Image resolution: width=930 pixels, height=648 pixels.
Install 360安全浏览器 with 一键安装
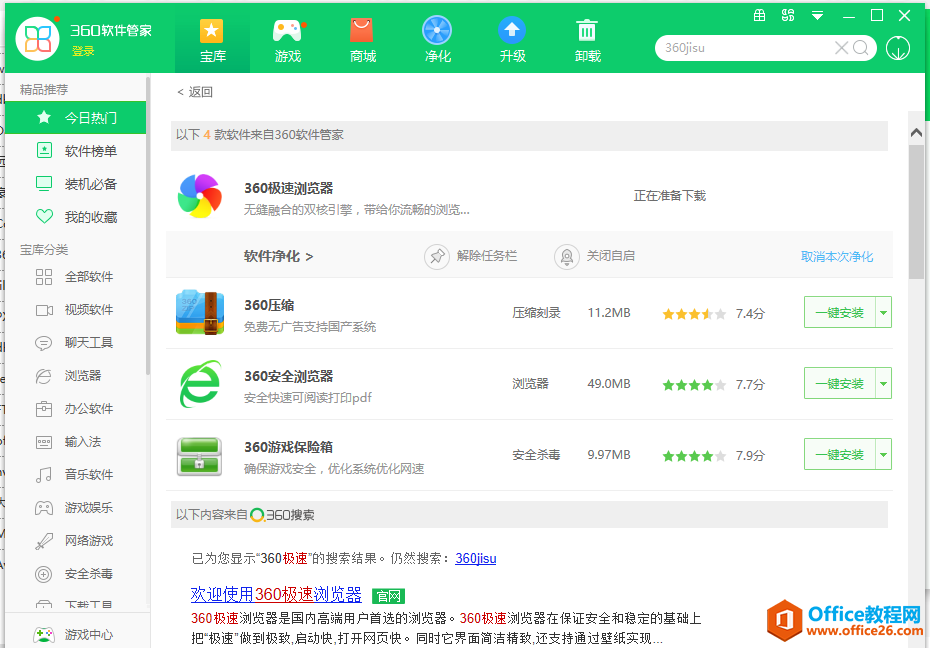point(839,384)
